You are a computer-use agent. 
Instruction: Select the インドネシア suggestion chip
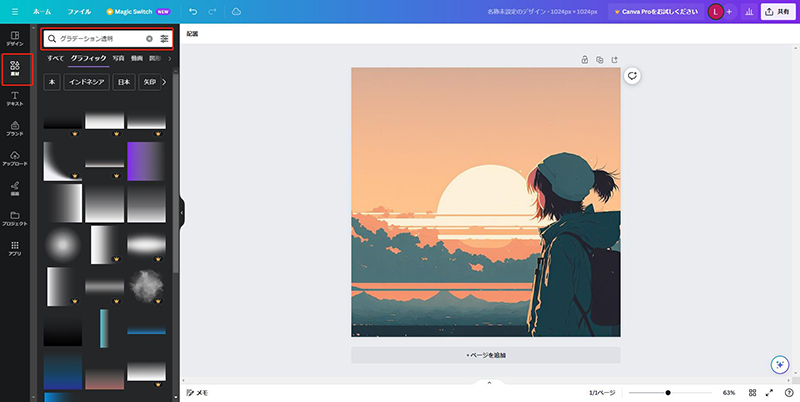[86, 82]
